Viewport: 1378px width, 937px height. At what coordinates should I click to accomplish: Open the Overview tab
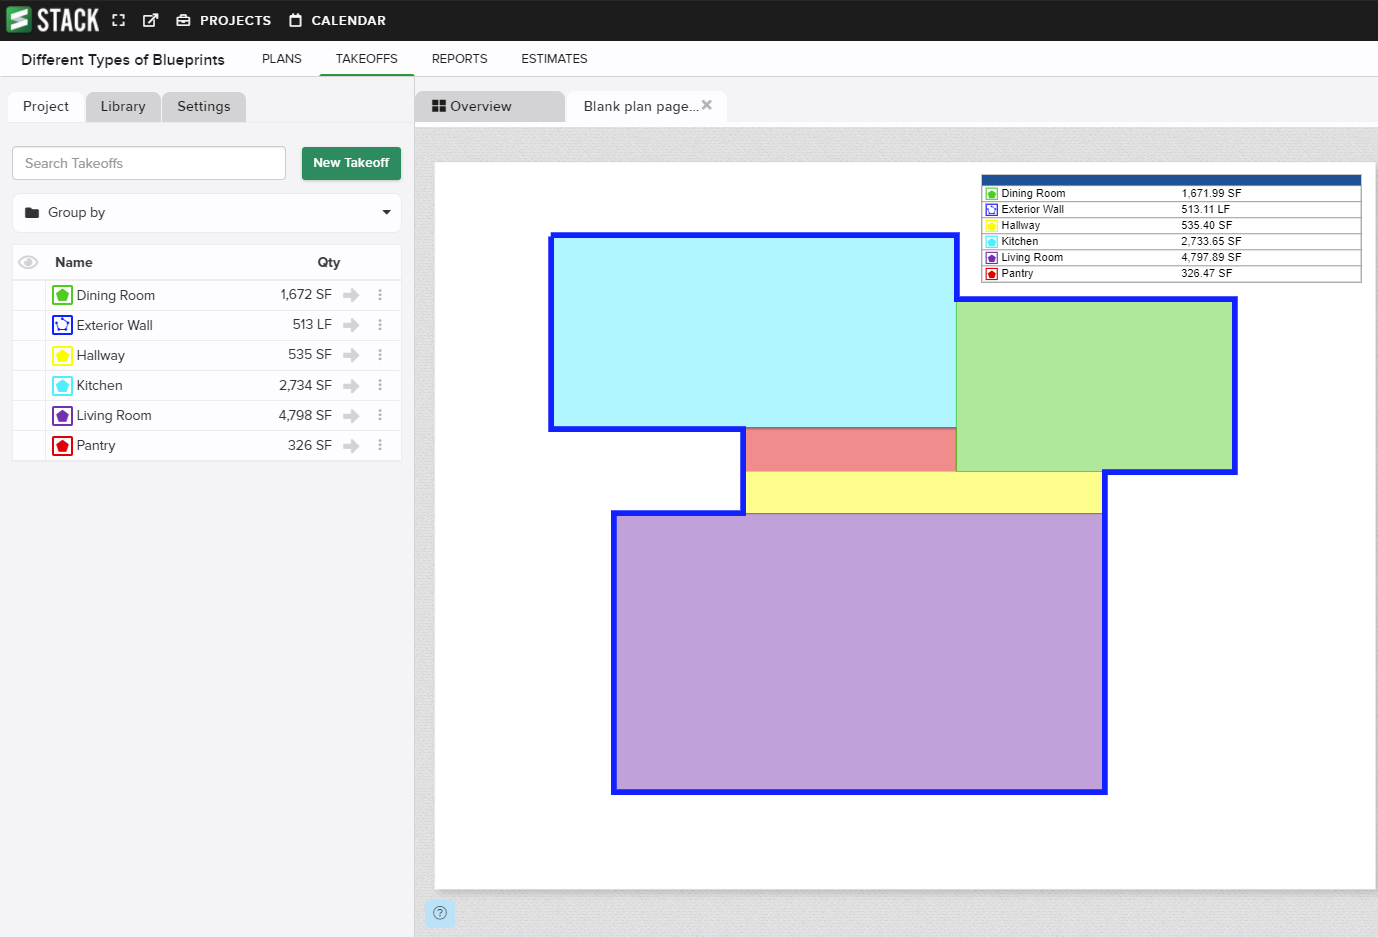(490, 106)
